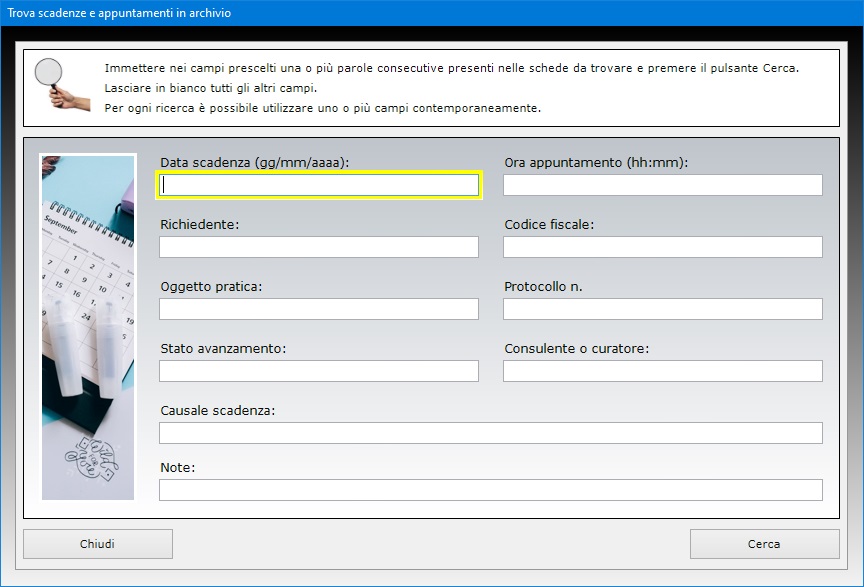Focus the Causale scadenza wide text box

click(x=490, y=433)
